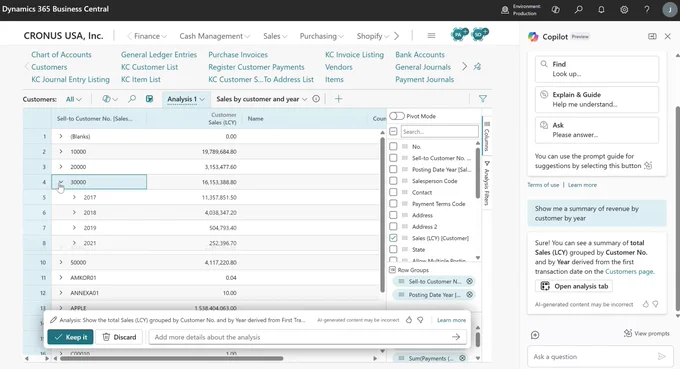Click Open analysis tab button
The height and width of the screenshot is (369, 680).
click(574, 286)
